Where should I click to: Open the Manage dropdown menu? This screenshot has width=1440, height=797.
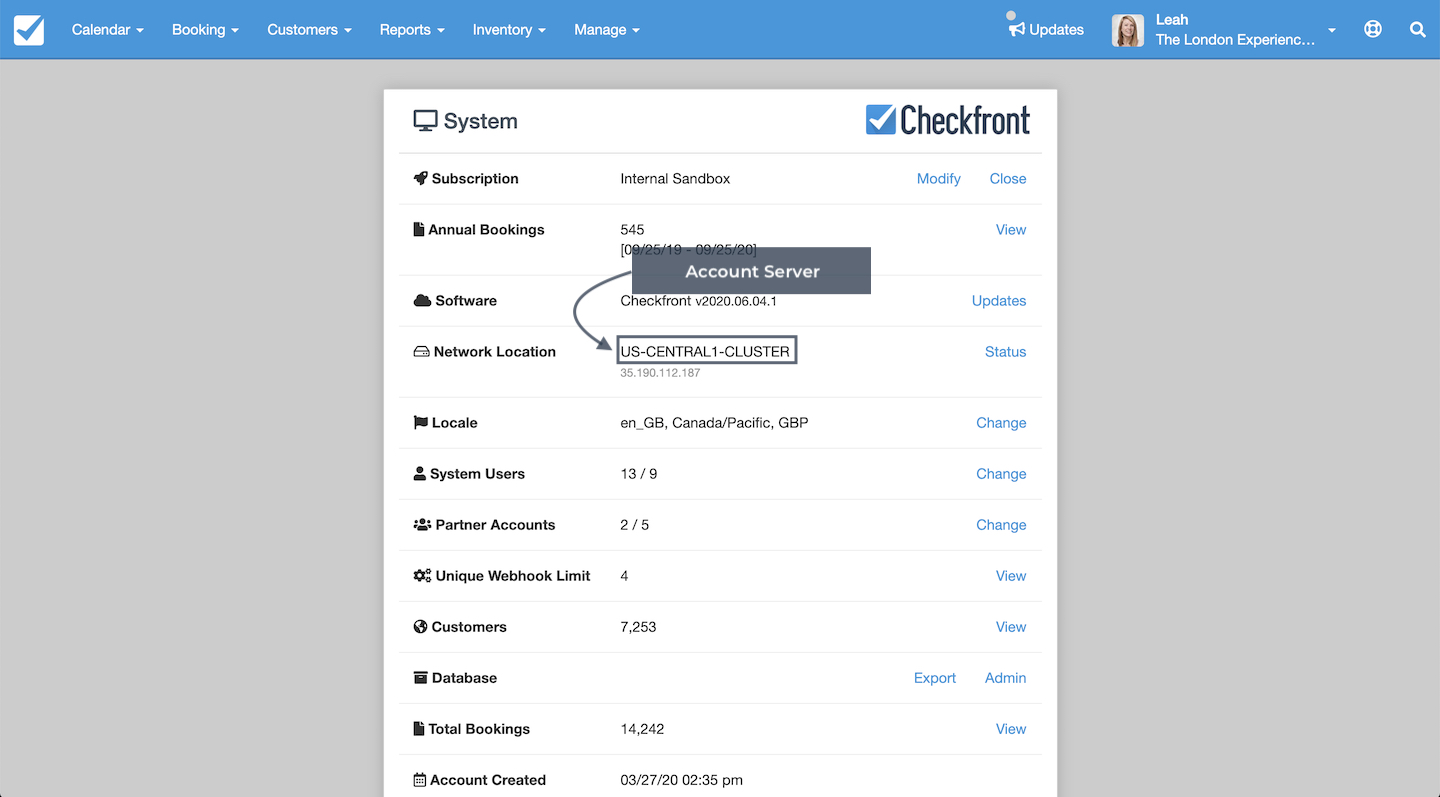pos(606,30)
